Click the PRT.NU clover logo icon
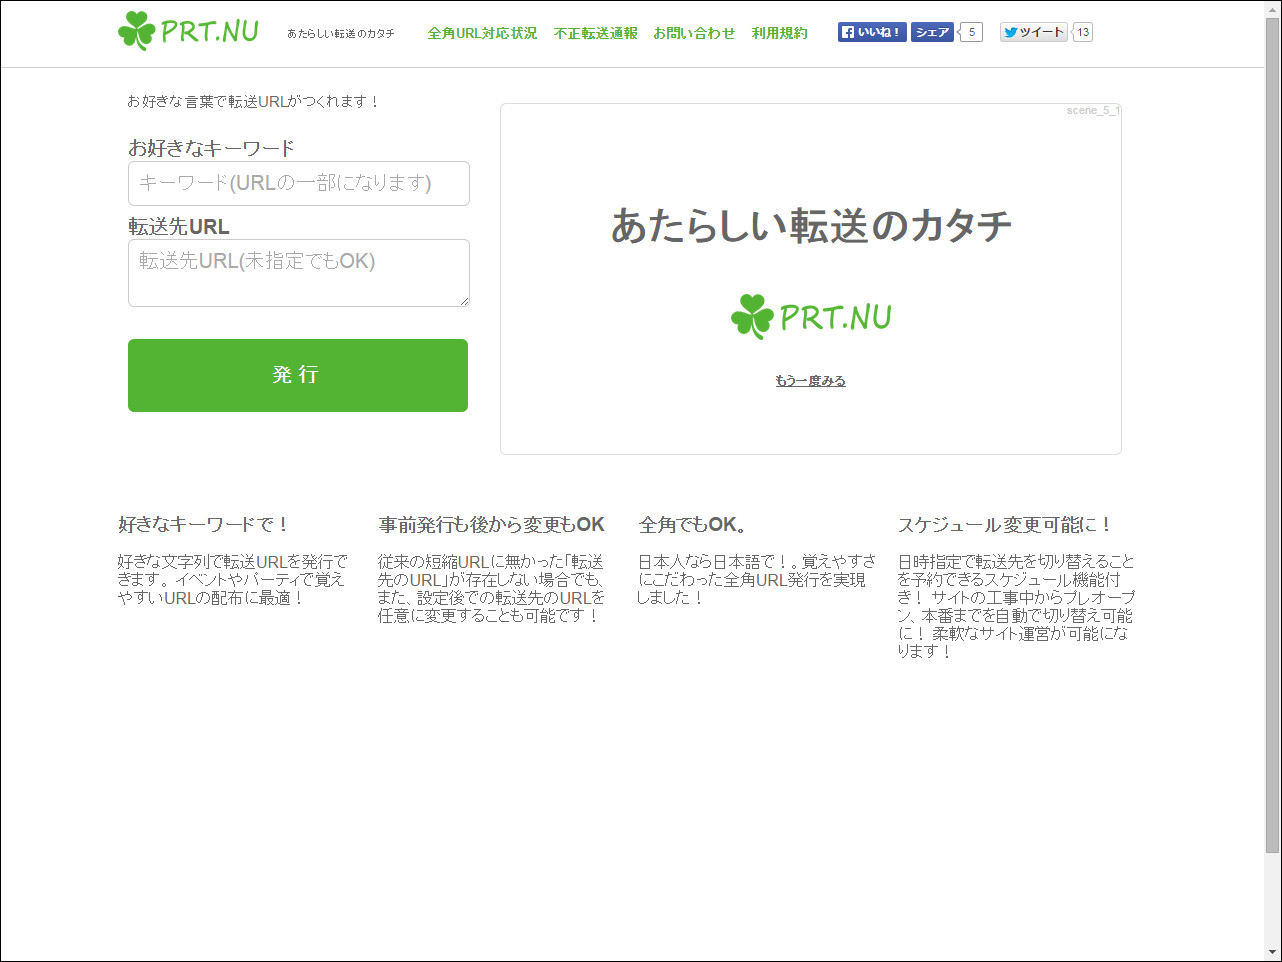 point(136,31)
